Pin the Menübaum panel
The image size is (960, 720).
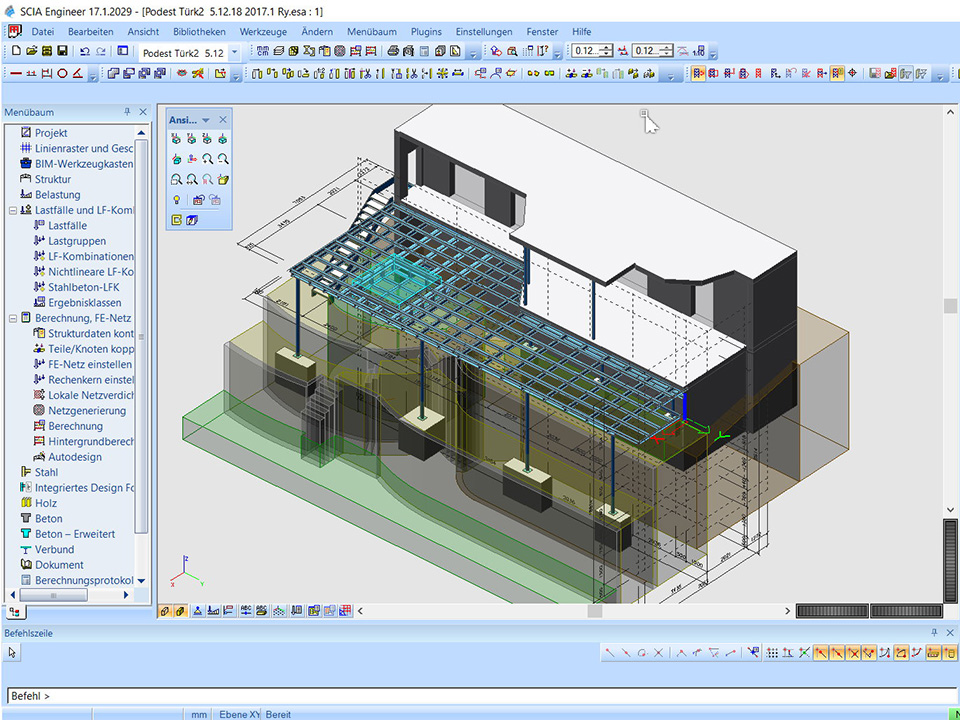point(127,112)
